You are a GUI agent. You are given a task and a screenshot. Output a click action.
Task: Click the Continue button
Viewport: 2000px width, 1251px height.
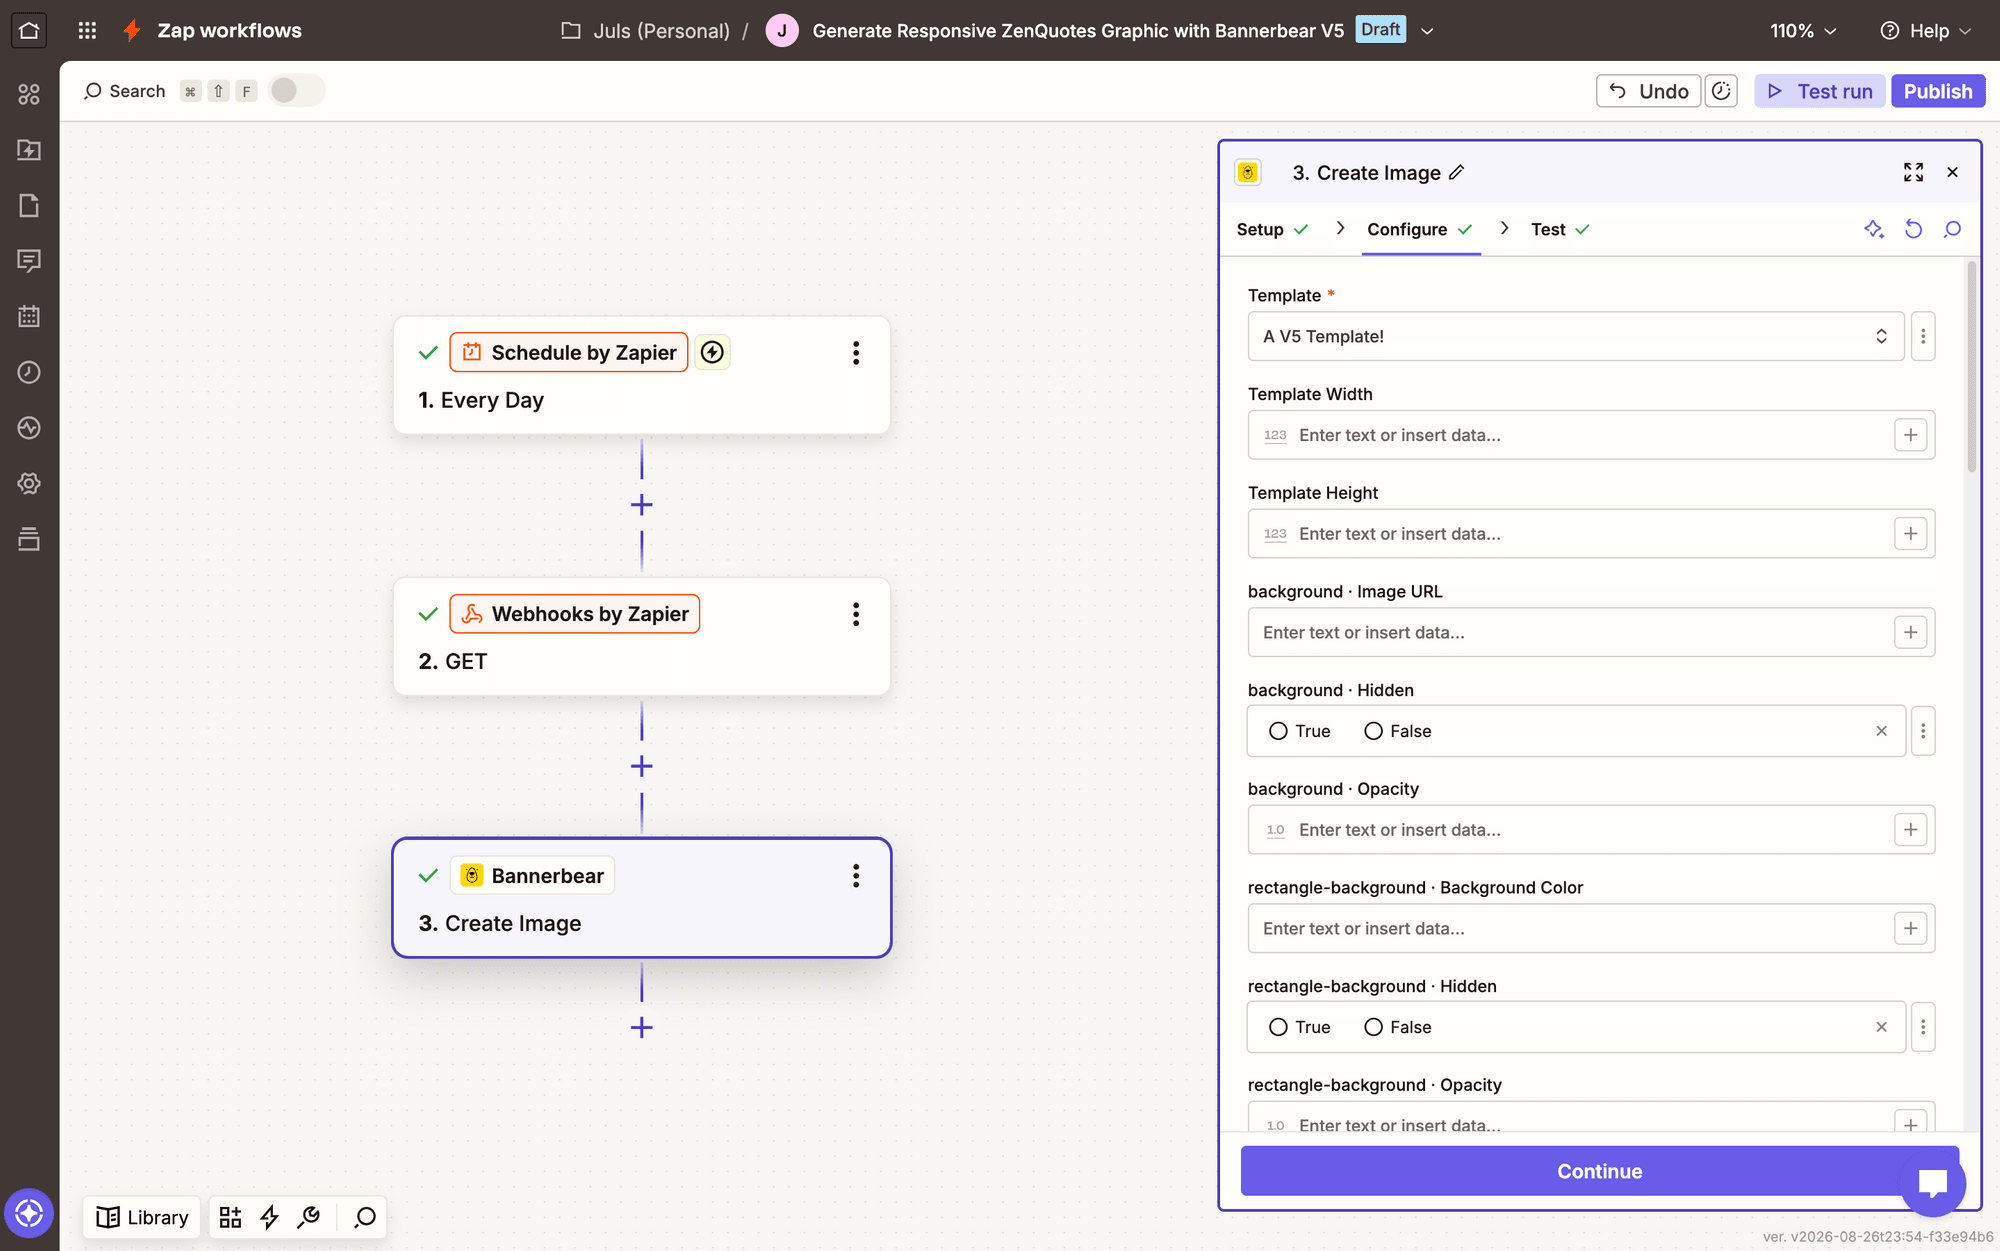point(1599,1171)
